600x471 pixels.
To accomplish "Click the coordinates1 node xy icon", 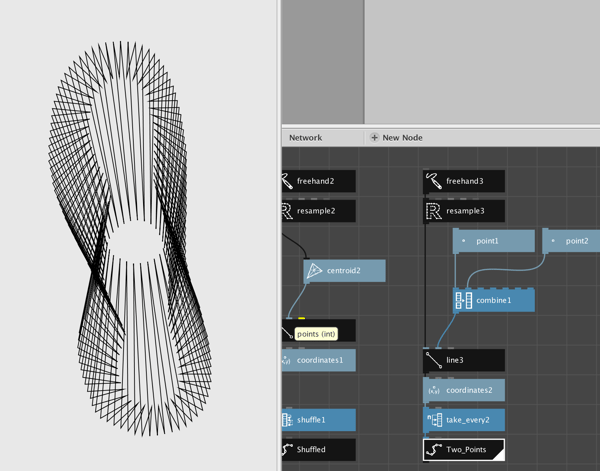I will (287, 360).
